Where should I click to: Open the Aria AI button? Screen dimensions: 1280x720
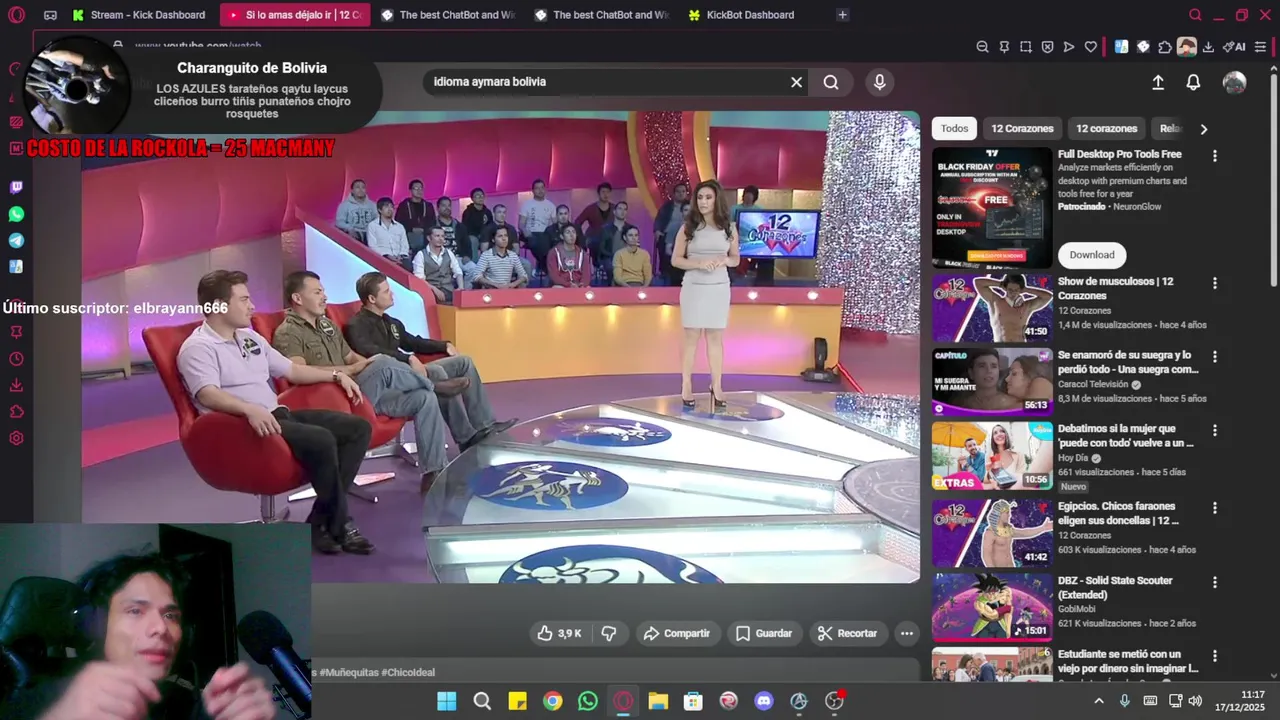[x=1234, y=47]
